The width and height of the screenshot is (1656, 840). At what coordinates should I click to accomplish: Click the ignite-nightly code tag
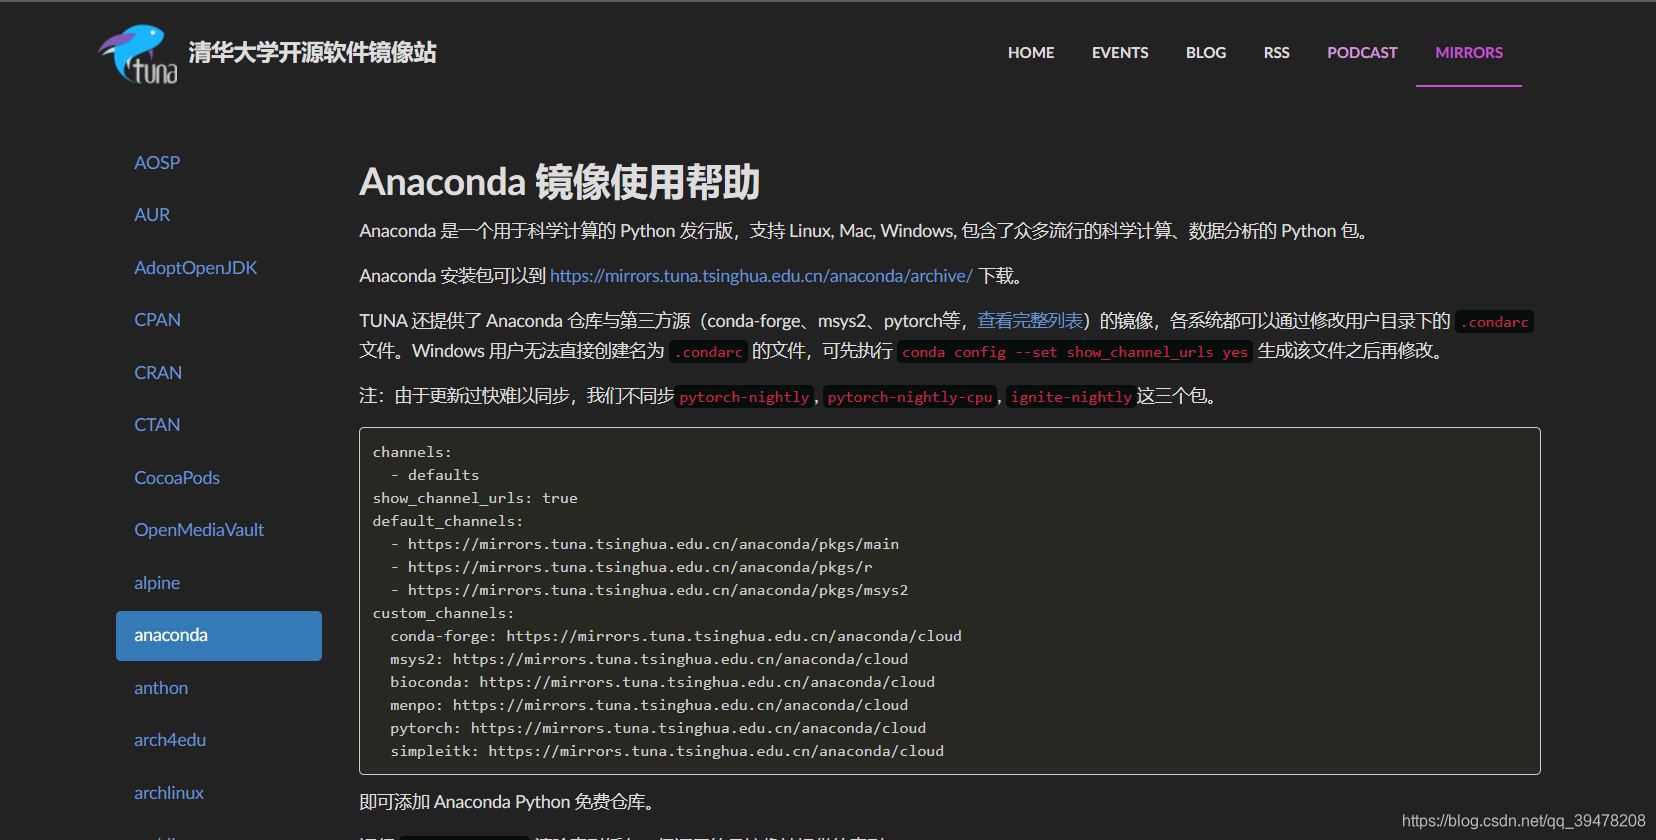coord(1071,397)
